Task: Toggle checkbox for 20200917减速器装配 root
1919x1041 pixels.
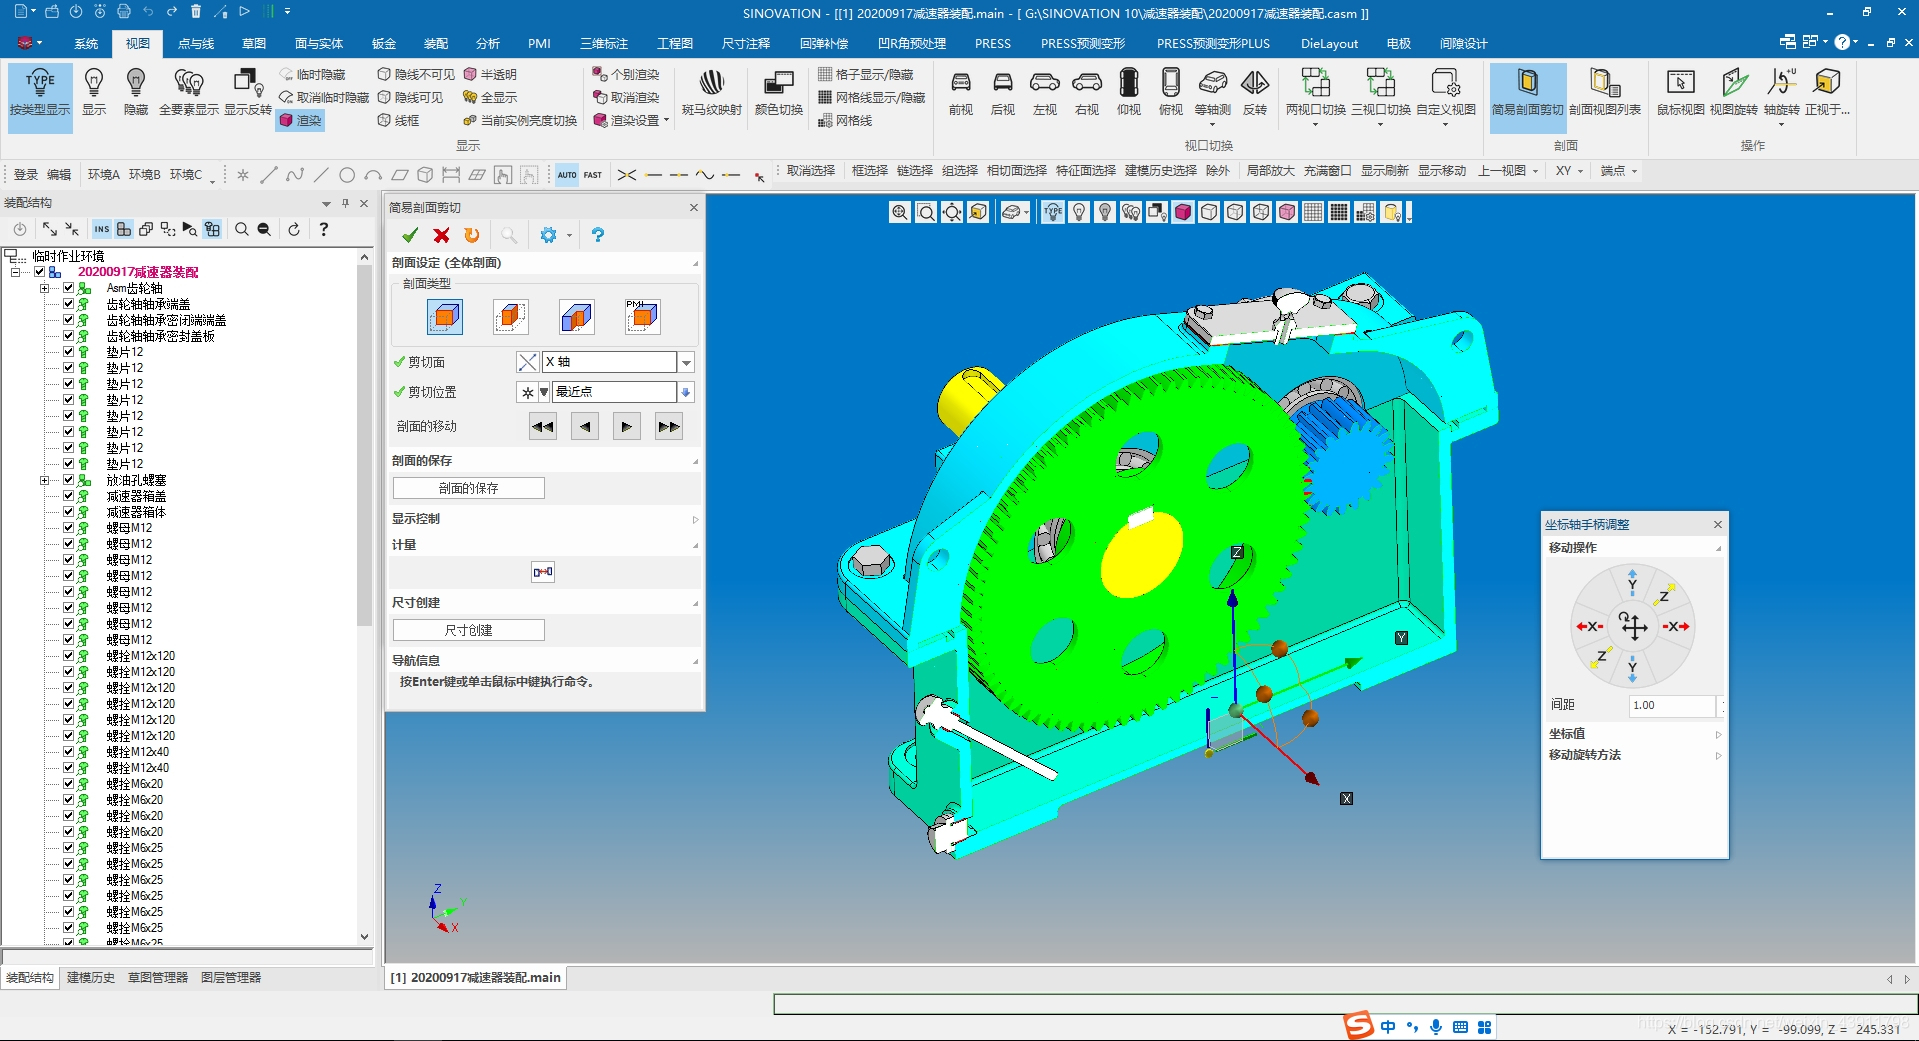Action: coord(39,272)
